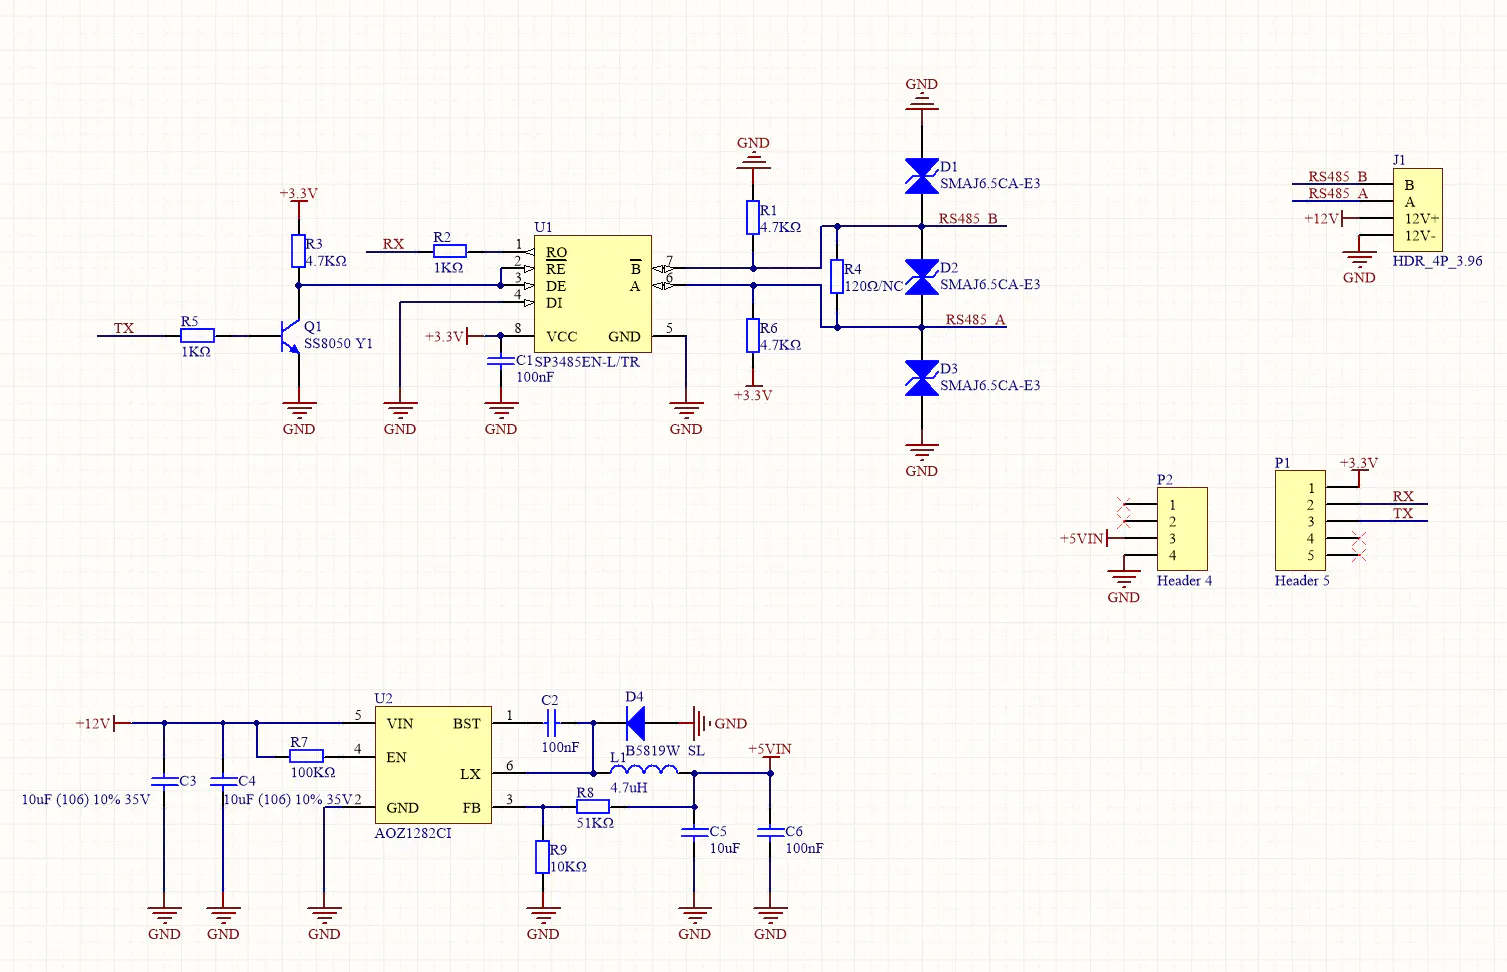Select the SP3485EN-L/TR transceiver symbol U1
Viewport: 1507px width, 972px height.
pyautogui.click(x=592, y=294)
